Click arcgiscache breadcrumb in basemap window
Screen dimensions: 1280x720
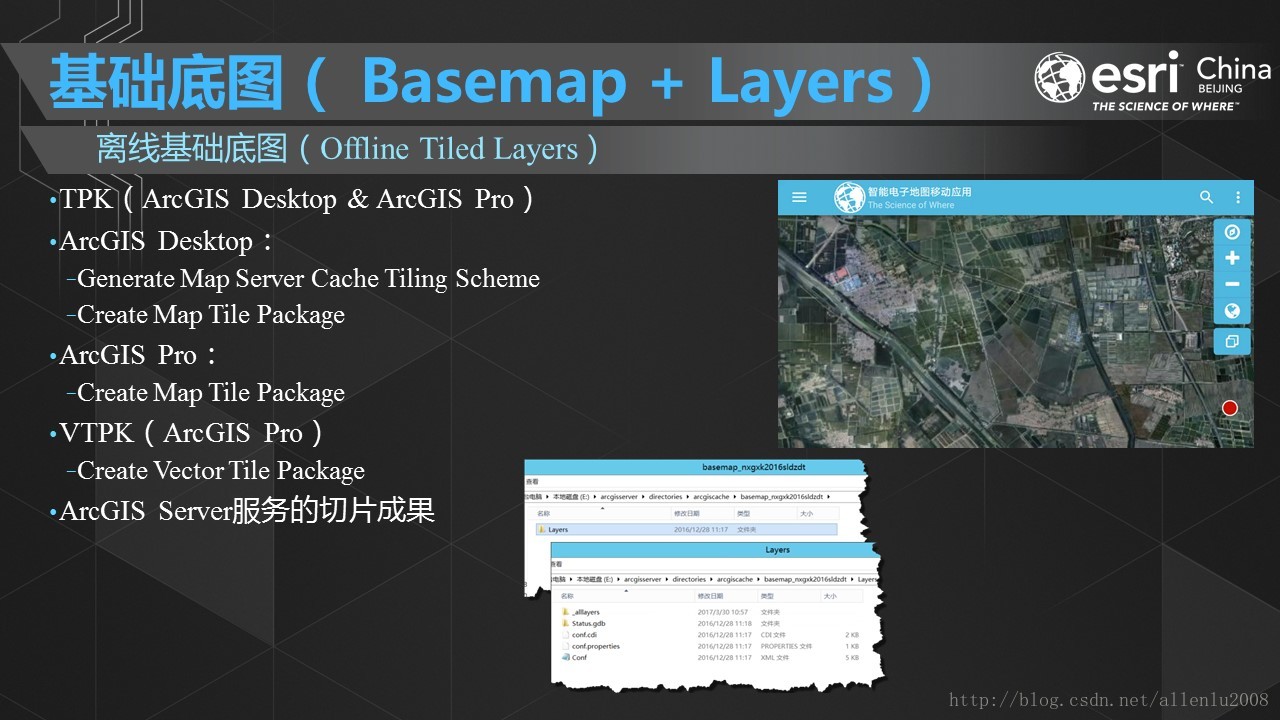click(x=711, y=497)
